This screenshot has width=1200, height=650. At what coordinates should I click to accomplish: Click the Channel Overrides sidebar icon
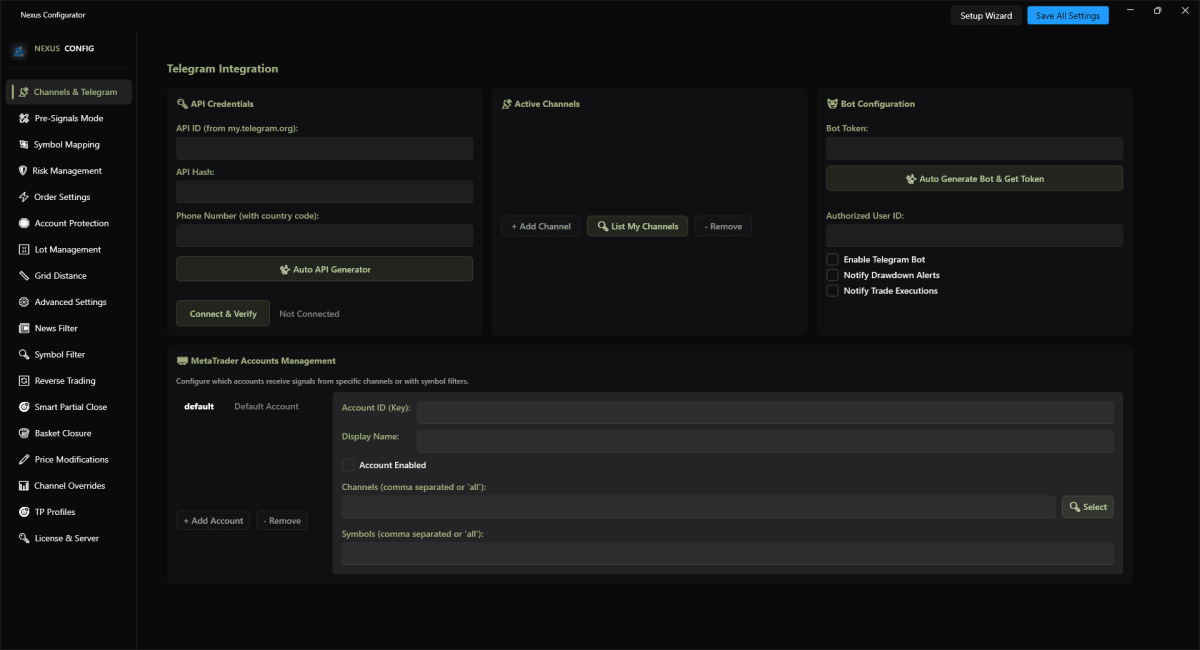click(24, 486)
